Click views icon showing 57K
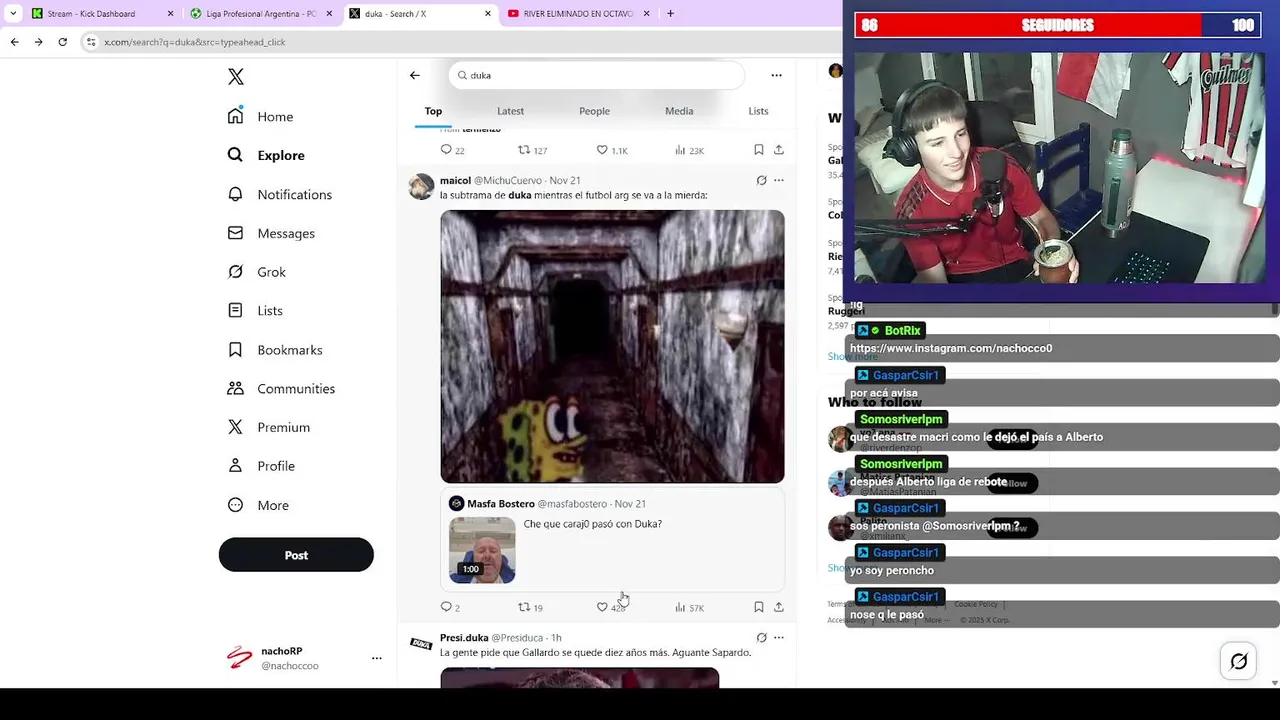This screenshot has height=720, width=1280. point(680,607)
